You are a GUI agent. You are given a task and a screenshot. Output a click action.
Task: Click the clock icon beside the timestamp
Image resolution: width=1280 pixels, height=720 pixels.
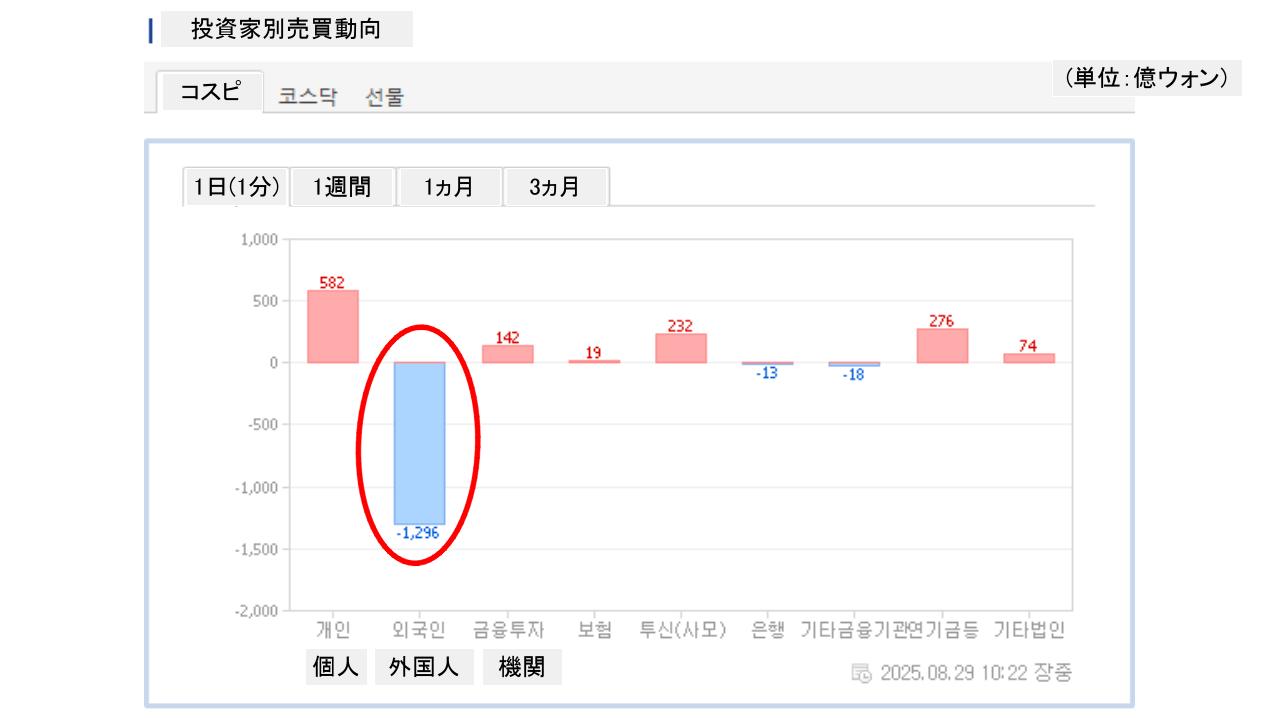click(x=860, y=673)
